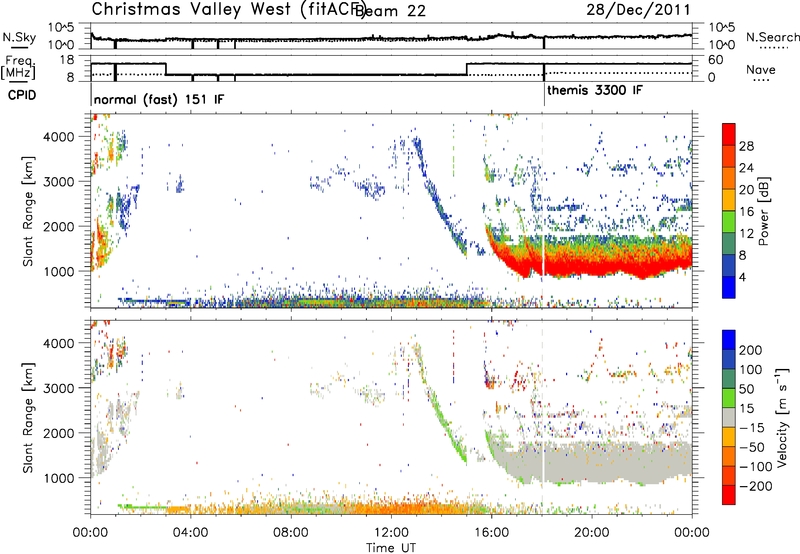Image resolution: width=800 pixels, height=554 pixels.
Task: Click the 'CPID' row label
Action: (x=22, y=95)
